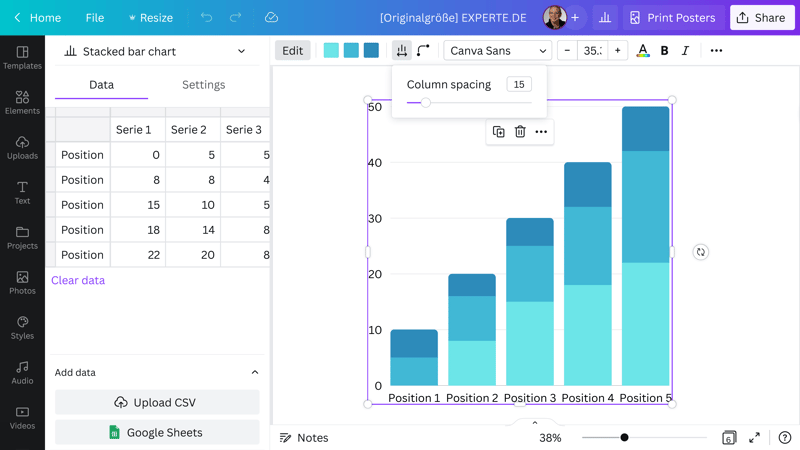Open the File menu

[95, 18]
